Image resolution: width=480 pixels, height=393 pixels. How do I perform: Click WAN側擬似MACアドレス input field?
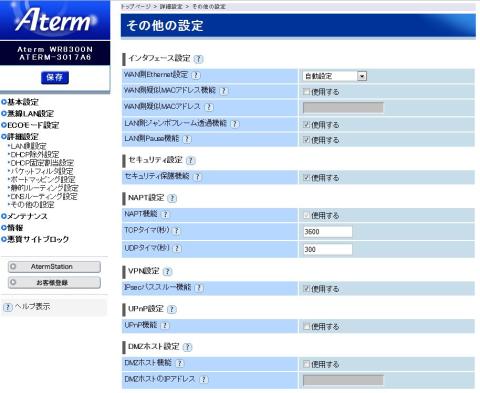tap(343, 108)
